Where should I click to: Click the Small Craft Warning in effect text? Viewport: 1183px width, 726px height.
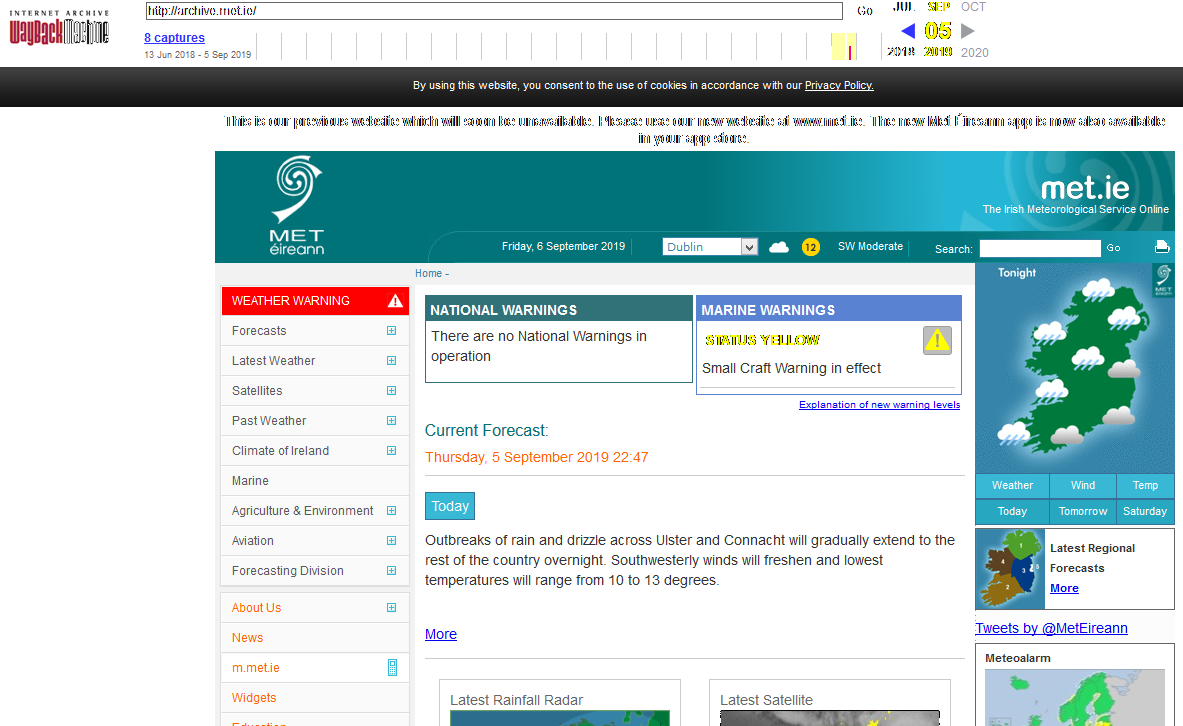pyautogui.click(x=791, y=368)
